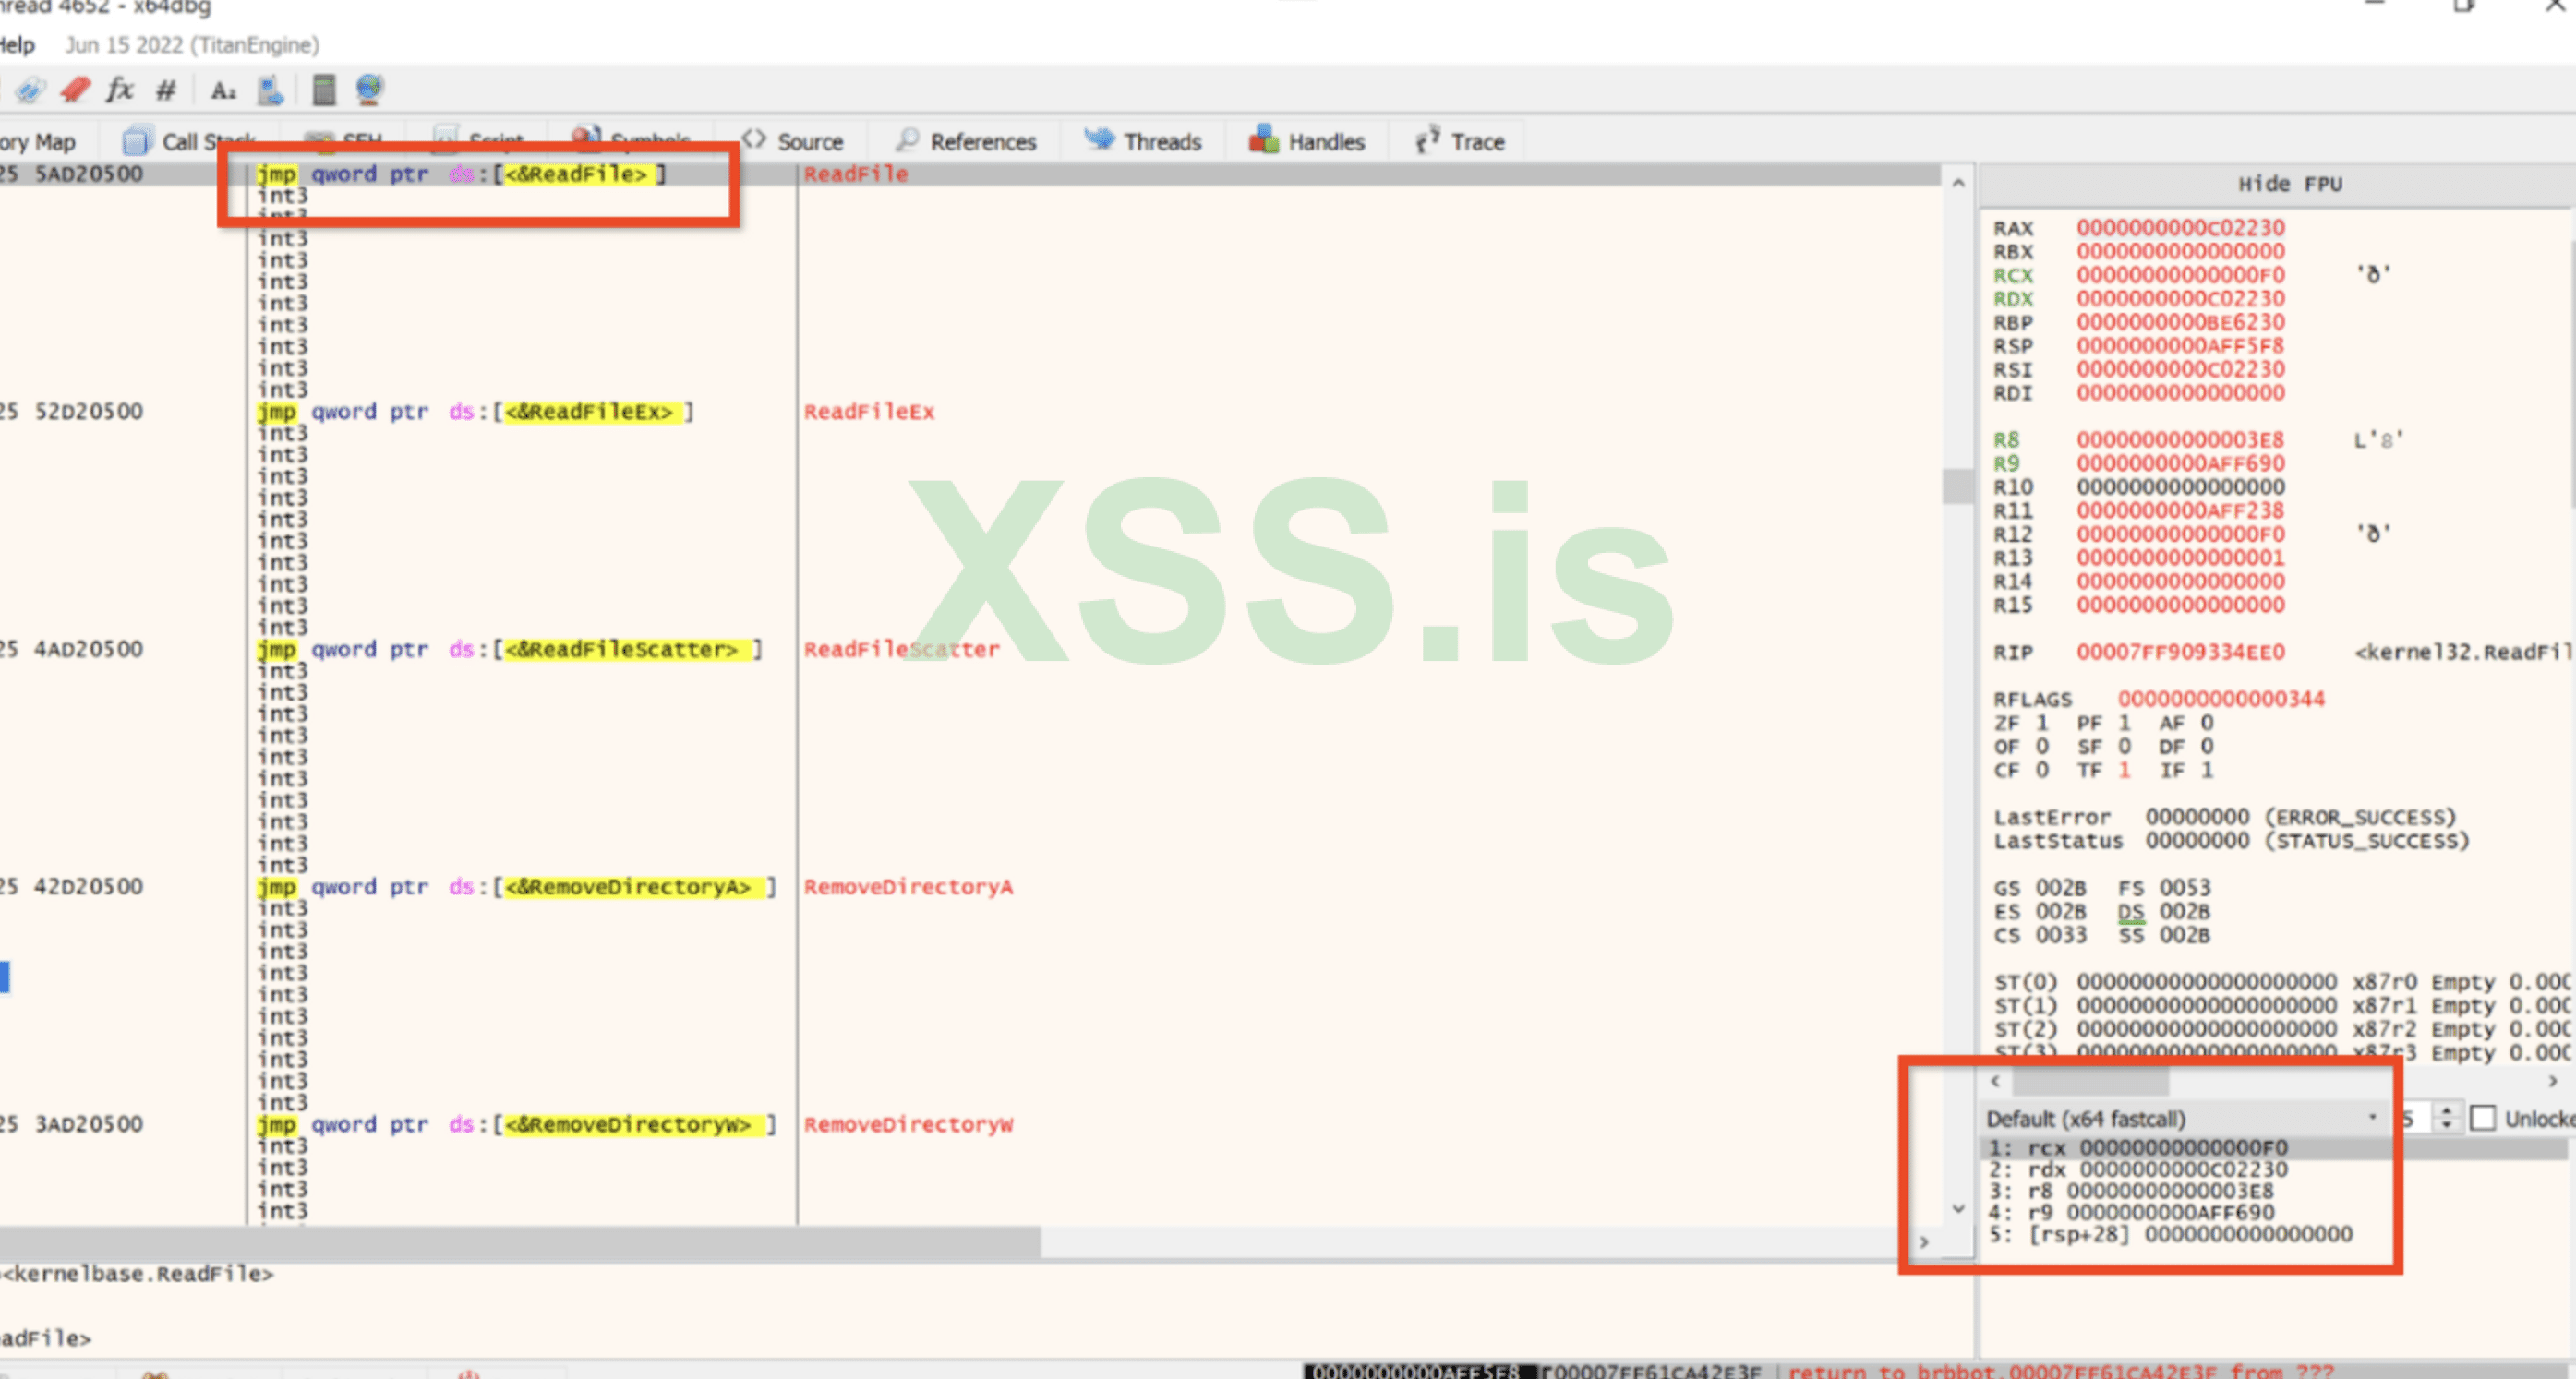Open the Handles tab
2576x1379 pixels.
point(1307,142)
